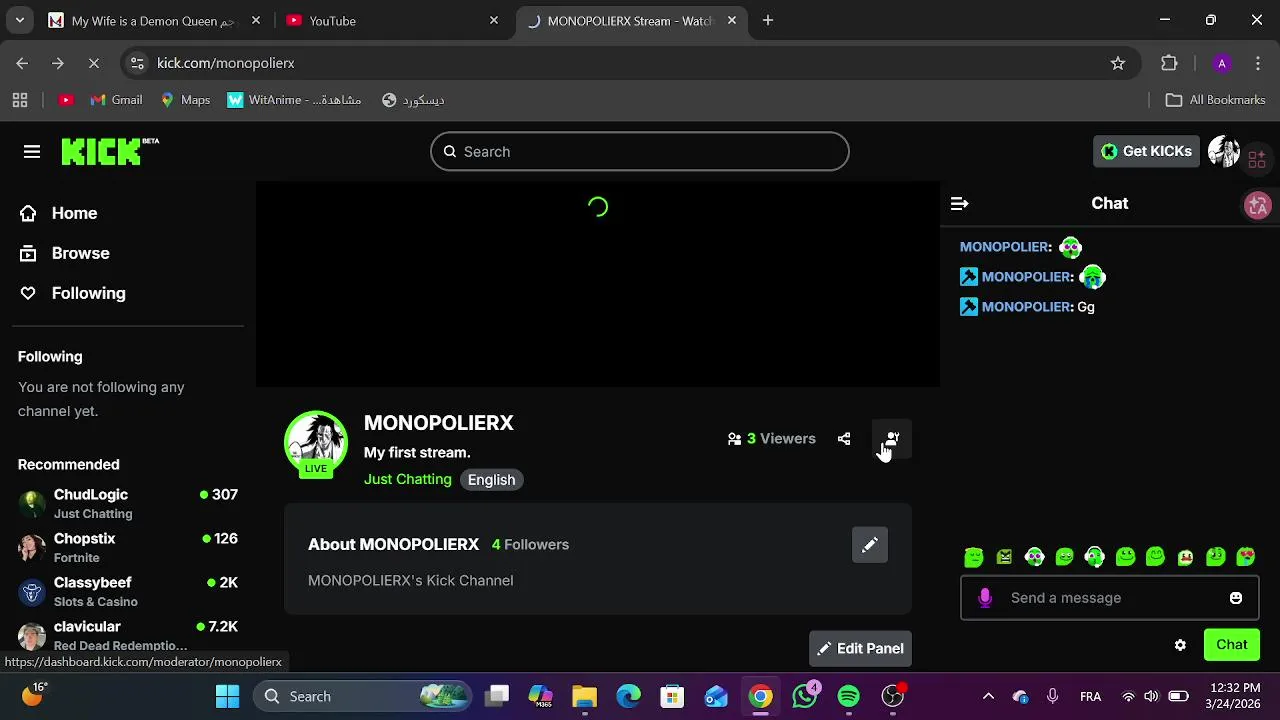Click the taskbar Search box
The height and width of the screenshot is (720, 1280).
point(360,697)
